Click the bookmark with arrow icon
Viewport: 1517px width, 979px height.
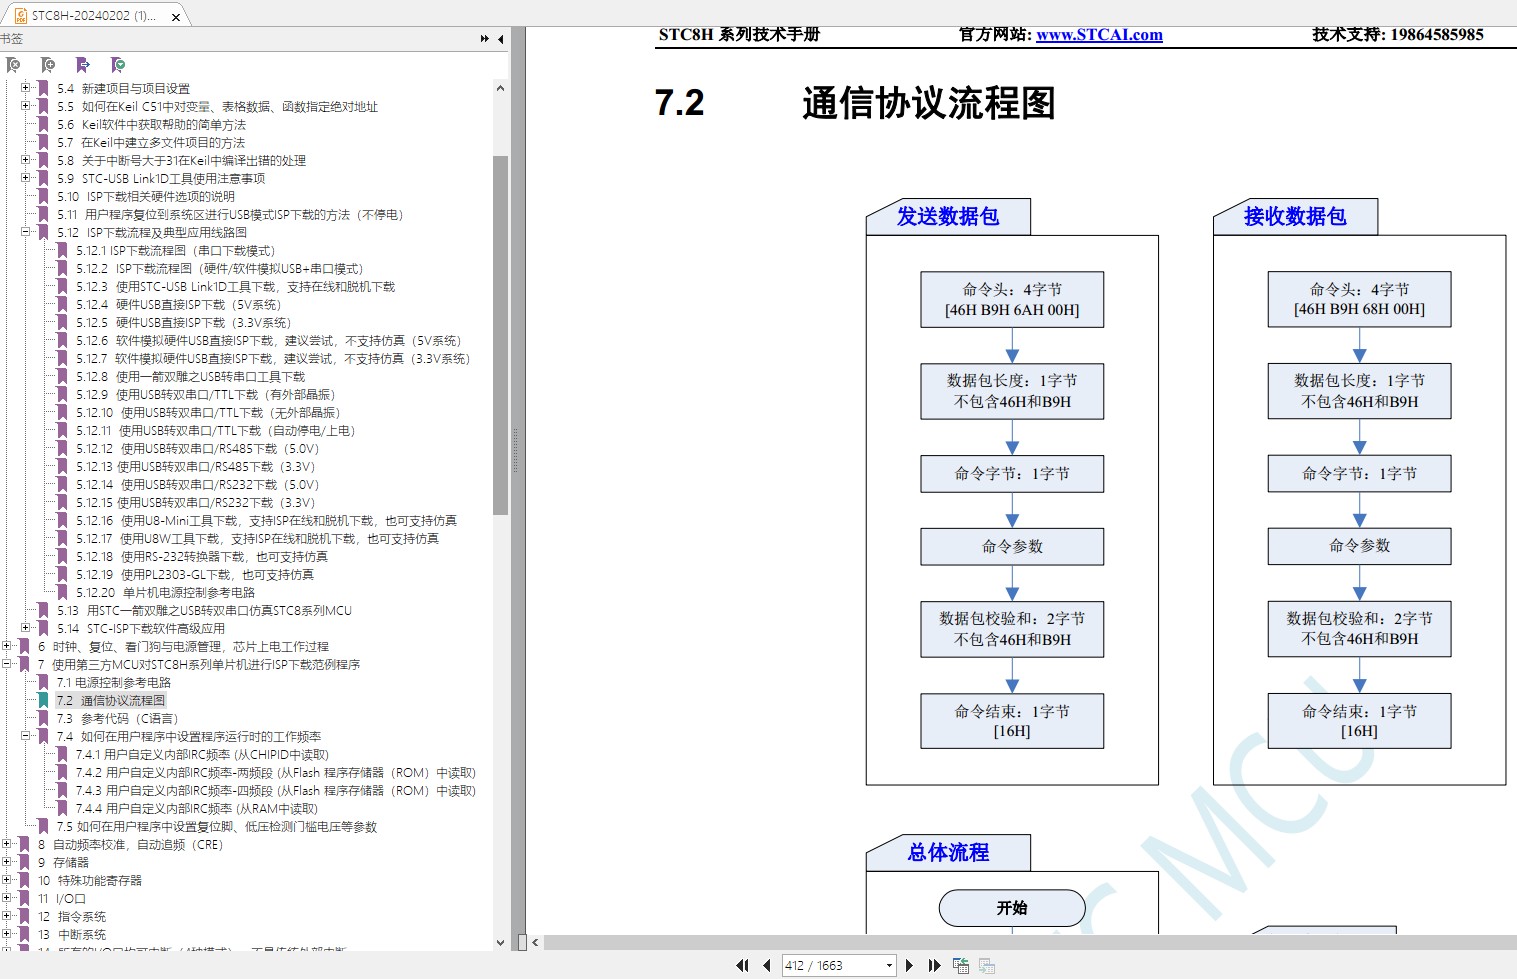(83, 65)
